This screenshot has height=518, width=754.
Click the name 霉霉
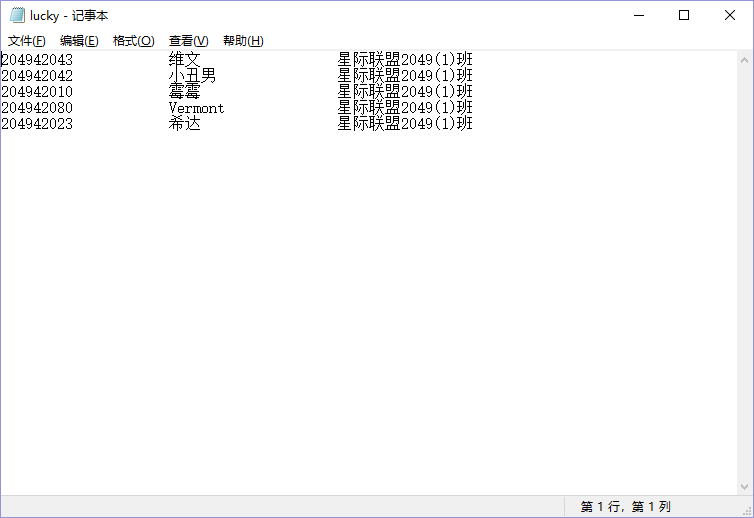(185, 91)
